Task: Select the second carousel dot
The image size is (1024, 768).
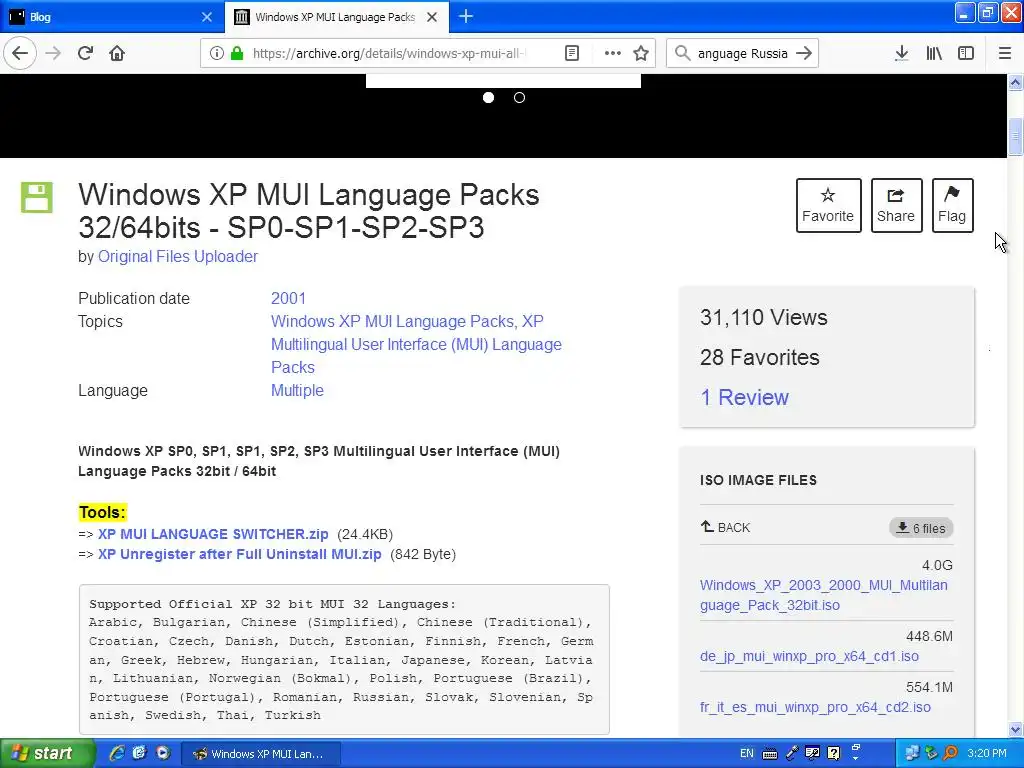Action: click(x=519, y=97)
